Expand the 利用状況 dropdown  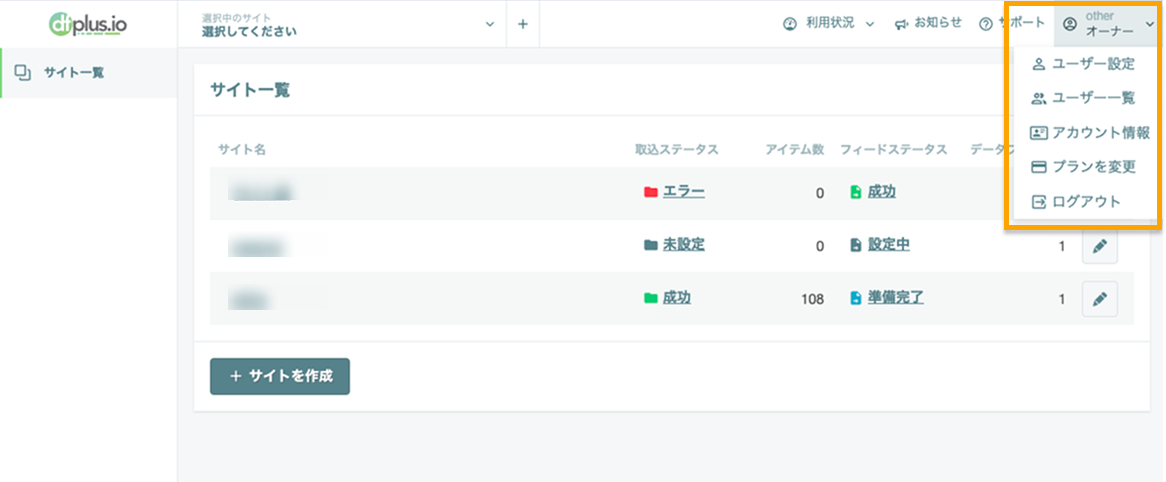pos(828,24)
